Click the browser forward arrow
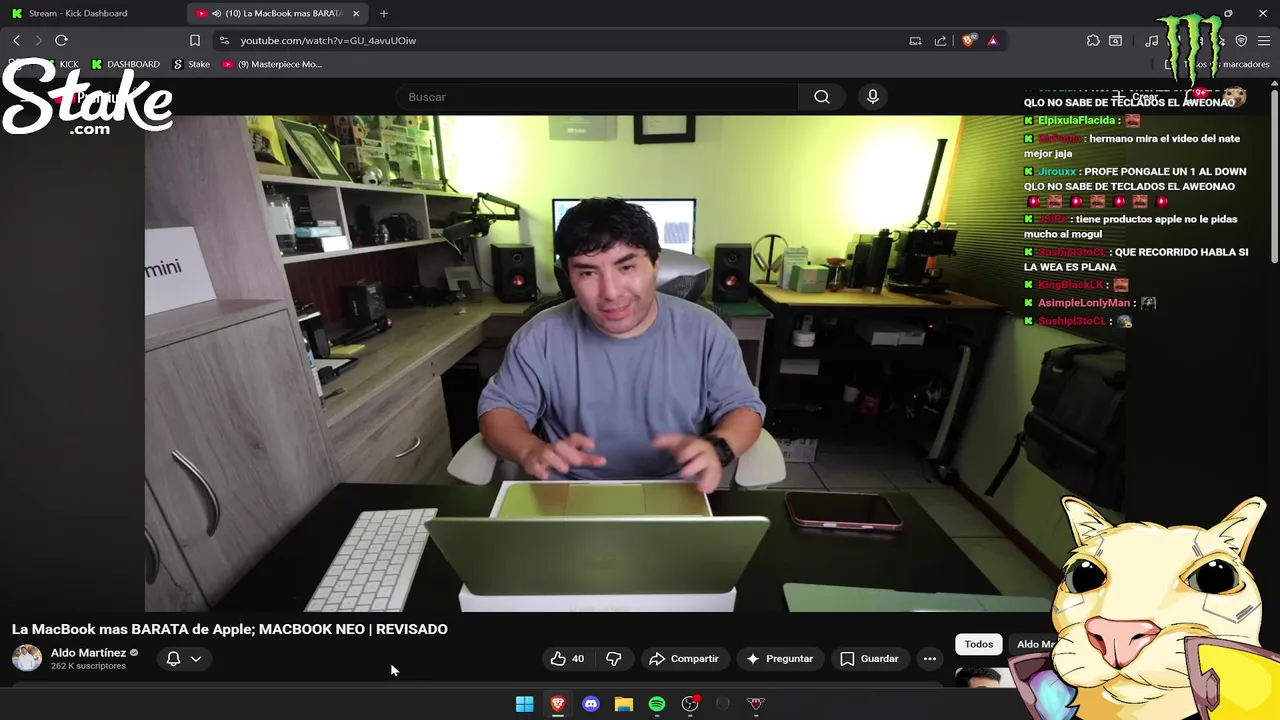The image size is (1280, 720). click(38, 40)
